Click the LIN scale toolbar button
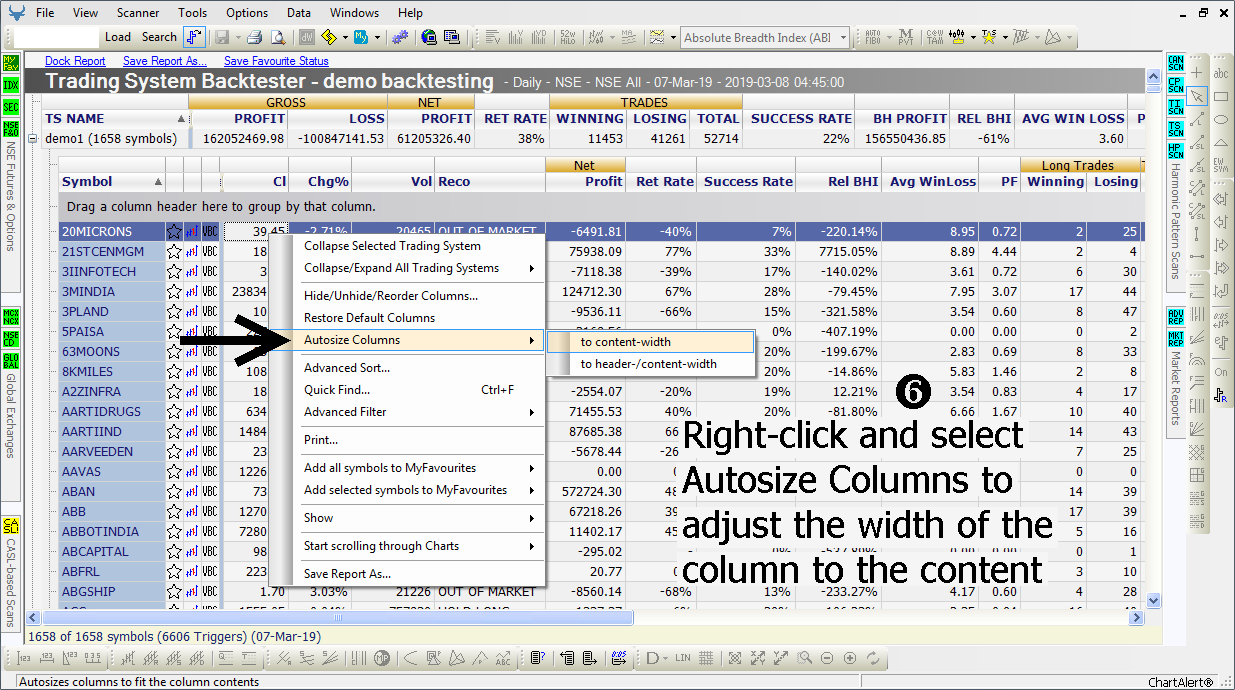1235x690 pixels. pos(683,658)
